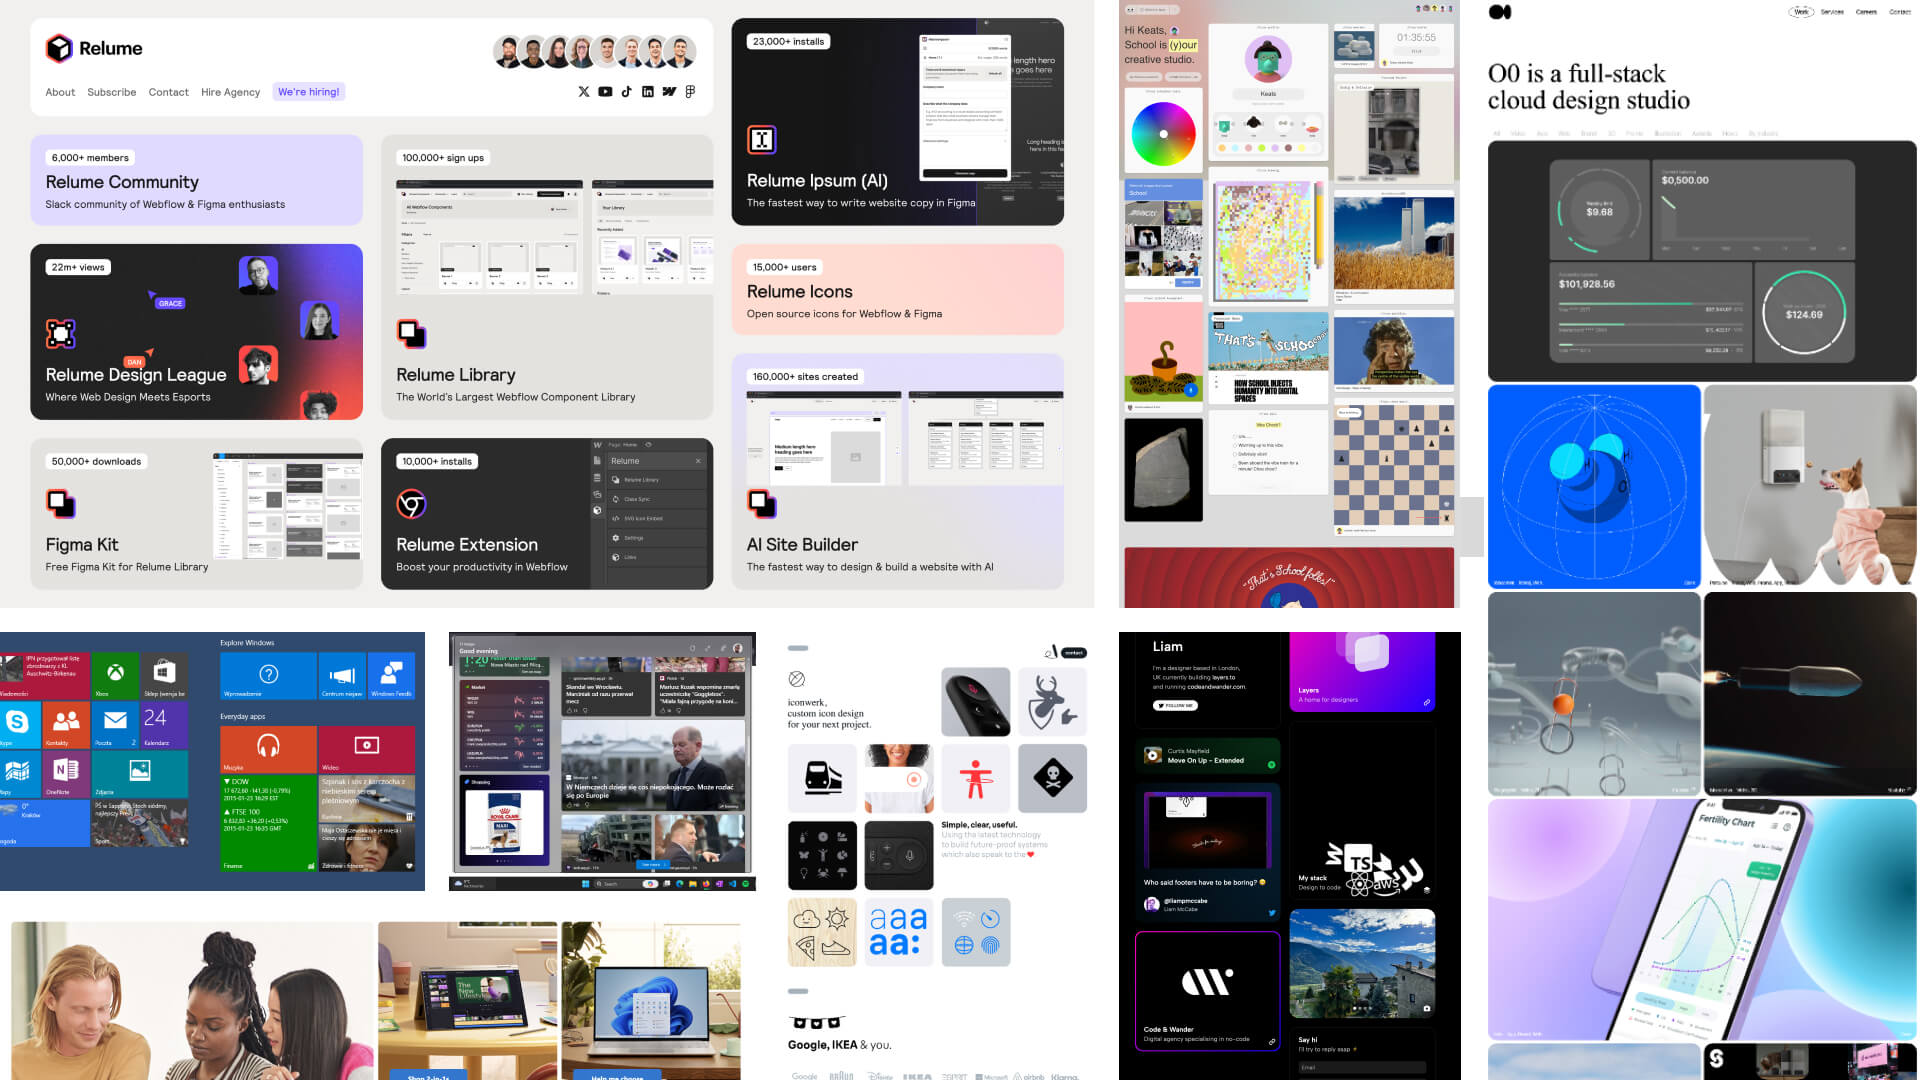The width and height of the screenshot is (1920, 1080).
Task: Open the Xbox tile on the Windows start screen
Action: (116, 676)
